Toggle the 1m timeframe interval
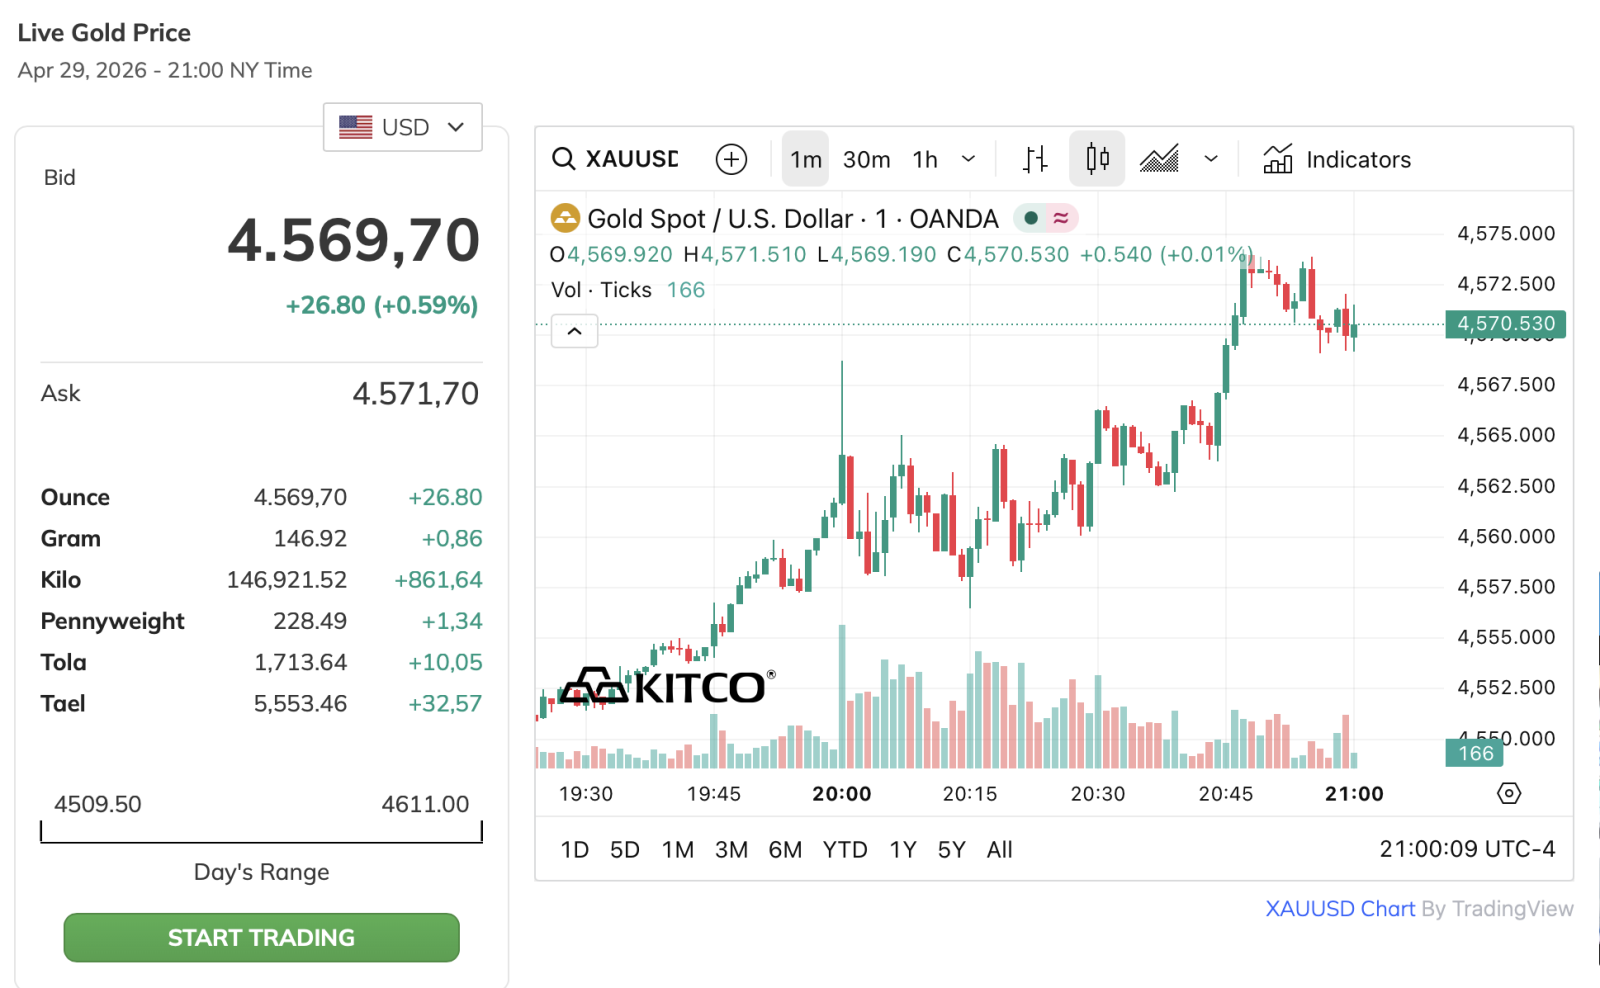1600x988 pixels. pyautogui.click(x=805, y=159)
